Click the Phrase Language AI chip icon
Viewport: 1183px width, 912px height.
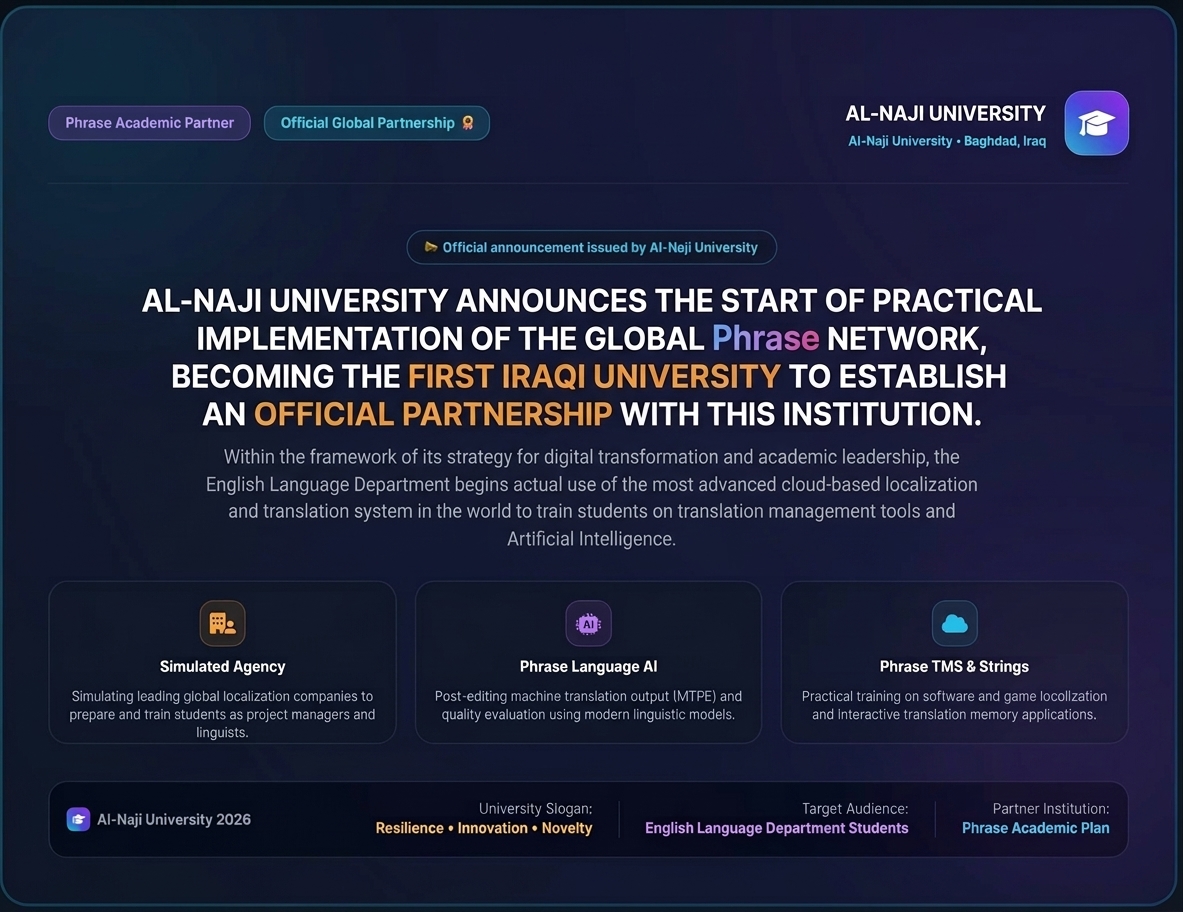pos(588,623)
